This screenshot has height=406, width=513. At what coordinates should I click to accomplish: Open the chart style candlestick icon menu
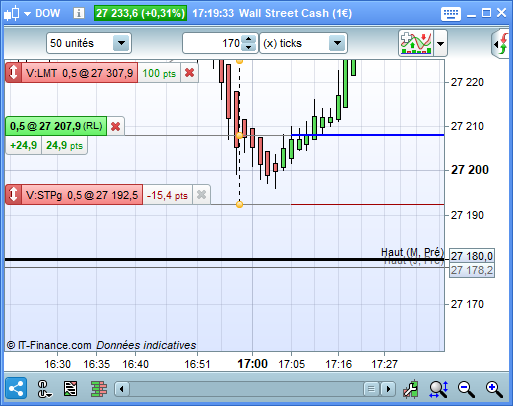click(x=12, y=14)
